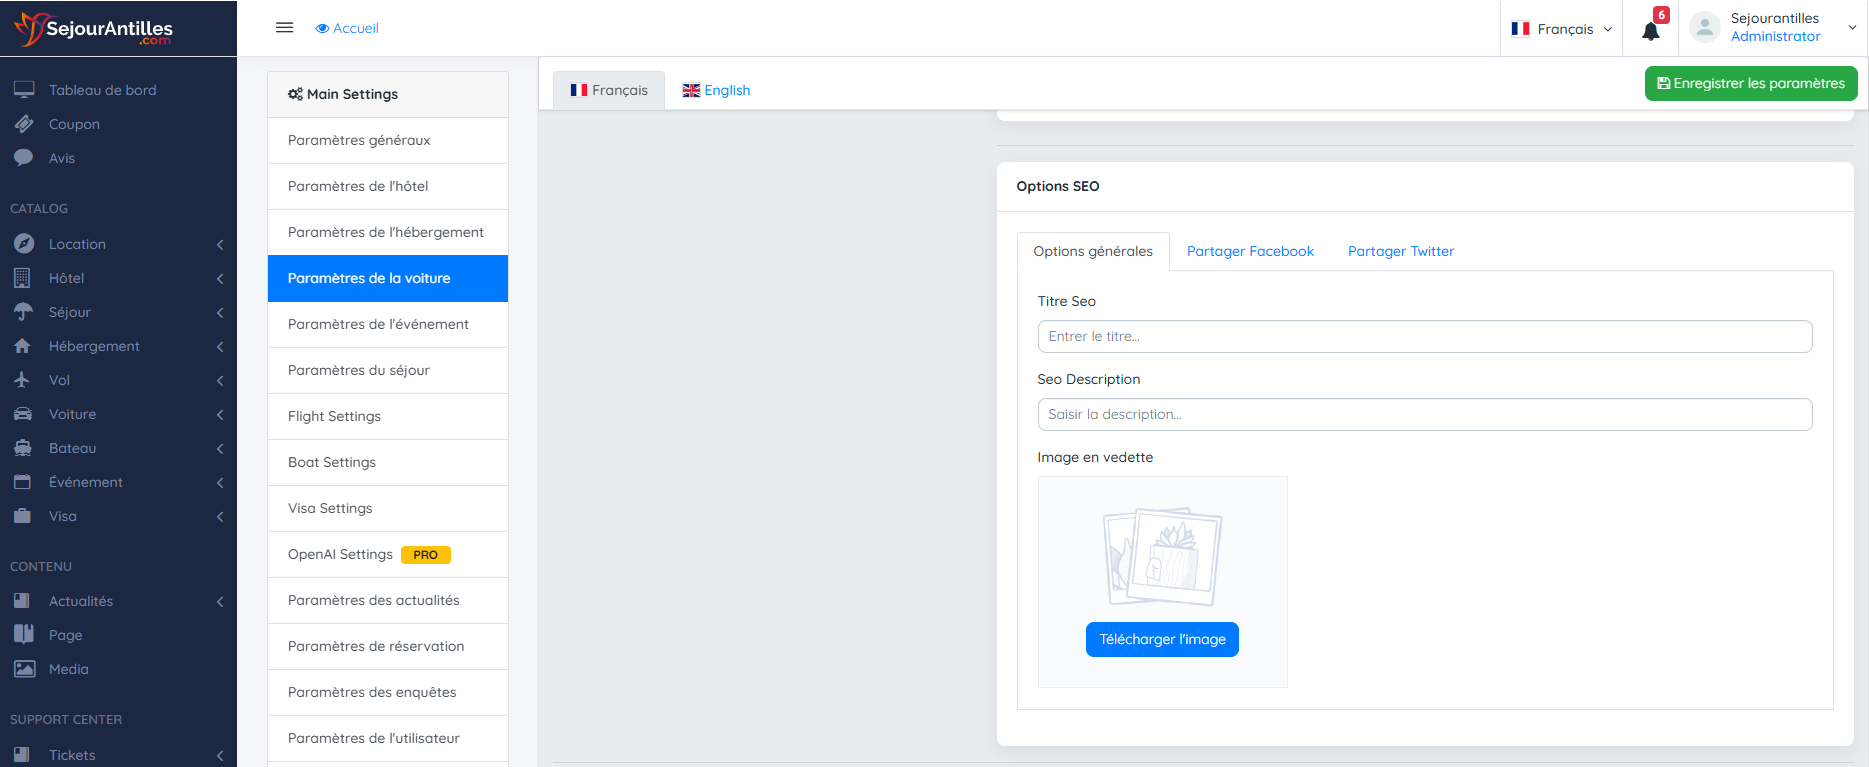This screenshot has height=767, width=1869.
Task: Click the Coupon ticket icon in sidebar
Action: (x=24, y=124)
